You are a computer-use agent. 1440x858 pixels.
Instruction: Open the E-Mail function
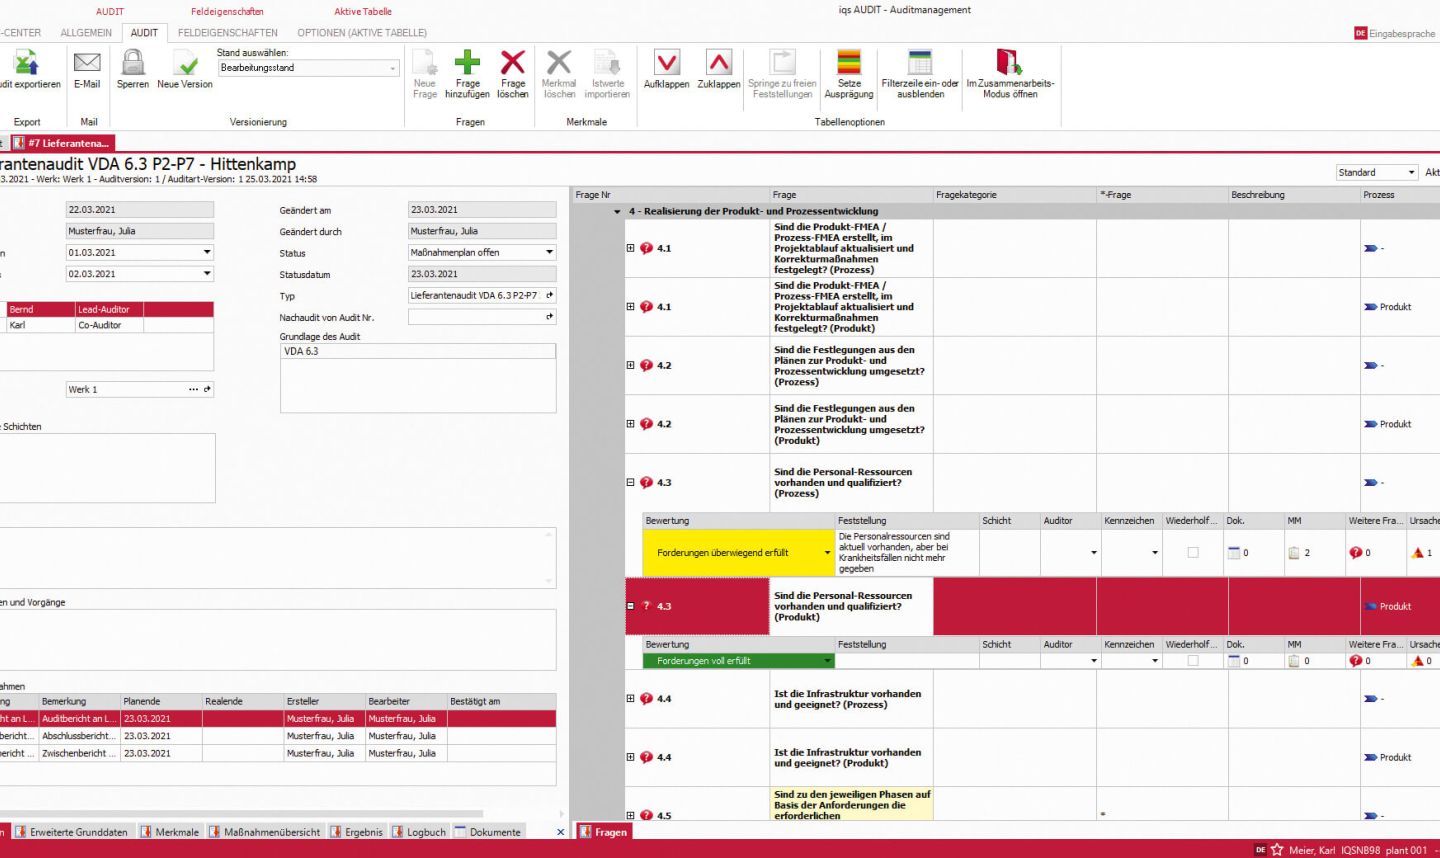tap(87, 70)
